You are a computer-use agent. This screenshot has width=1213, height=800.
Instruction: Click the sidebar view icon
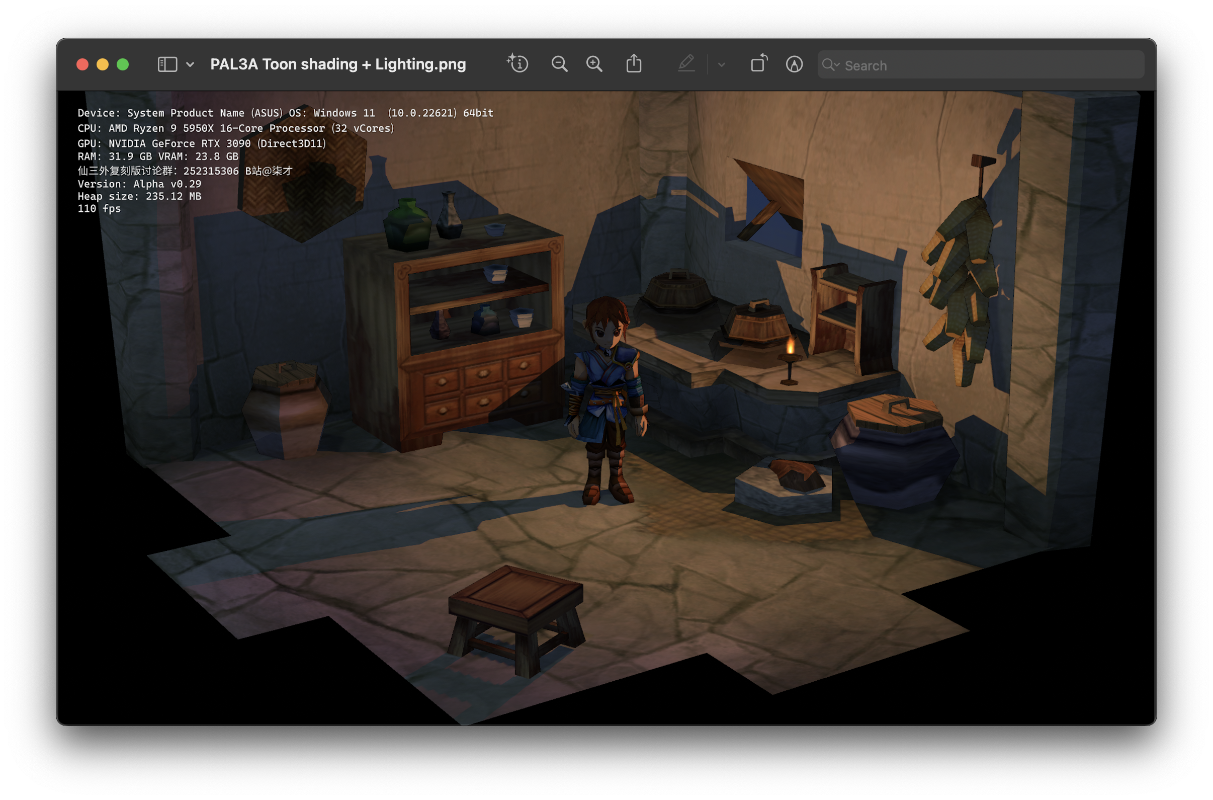tap(167, 64)
